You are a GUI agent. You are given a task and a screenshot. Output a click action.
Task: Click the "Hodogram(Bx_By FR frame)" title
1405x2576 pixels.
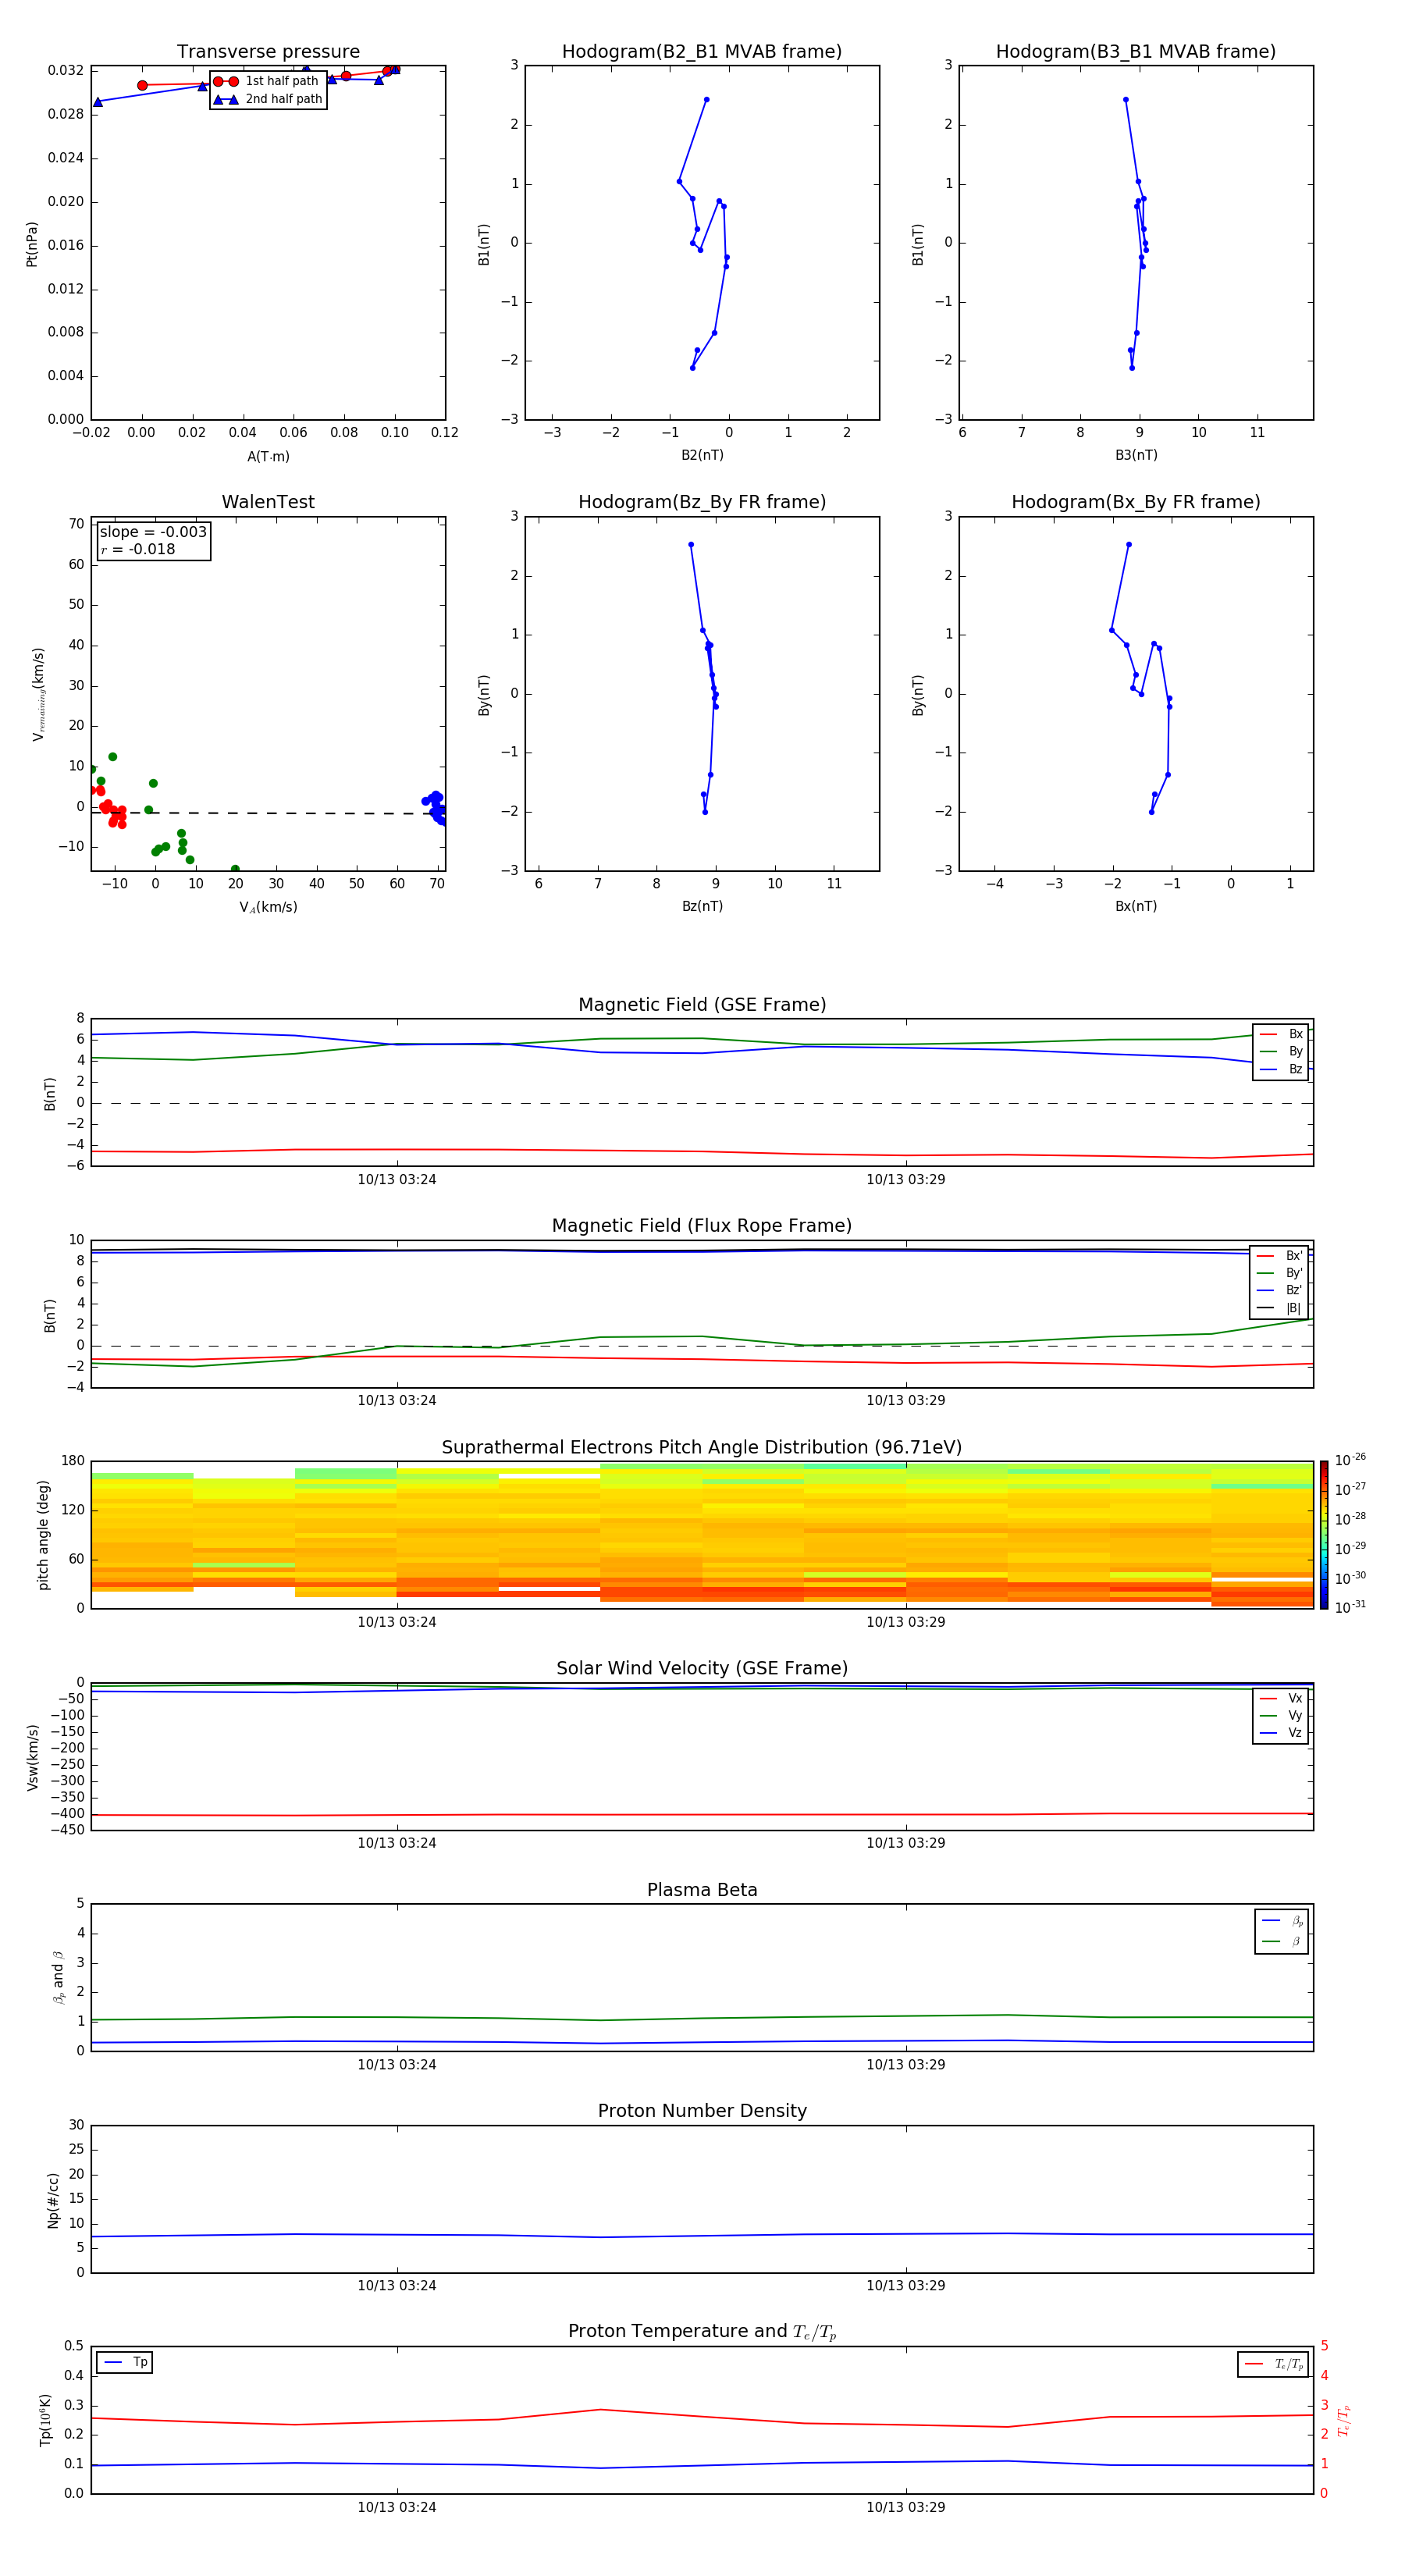point(1136,502)
